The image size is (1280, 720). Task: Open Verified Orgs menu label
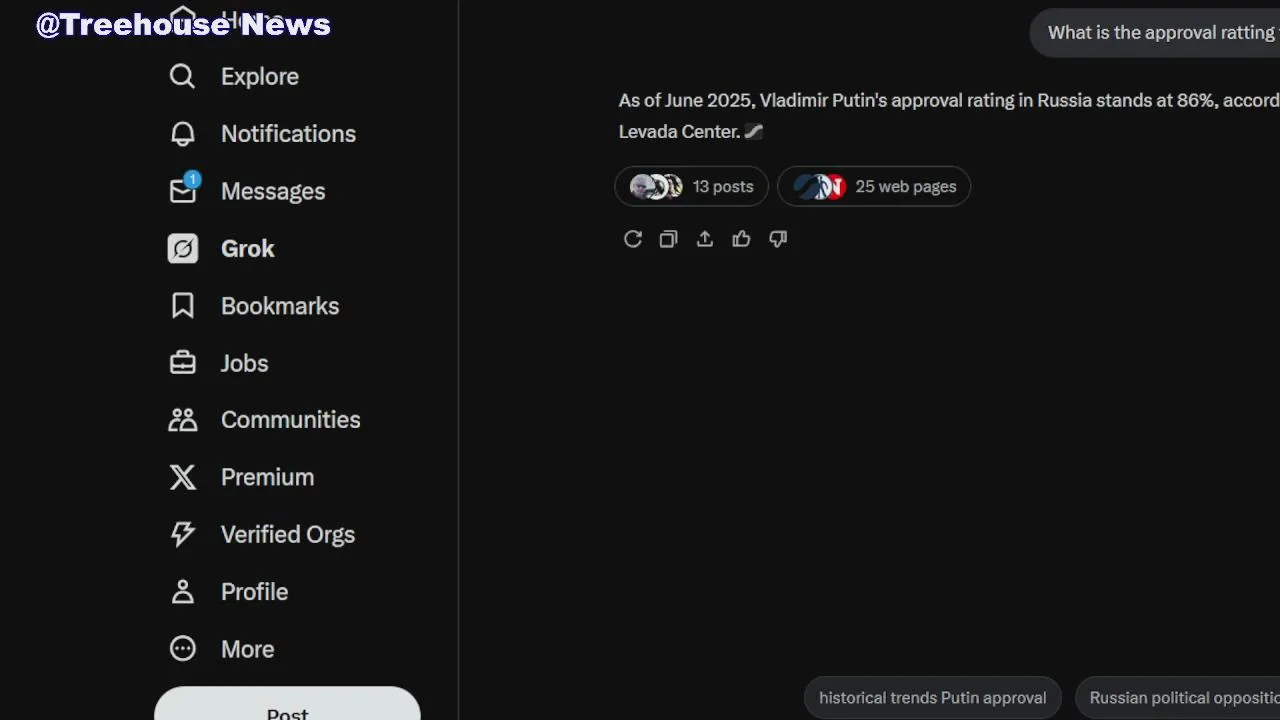tap(288, 534)
